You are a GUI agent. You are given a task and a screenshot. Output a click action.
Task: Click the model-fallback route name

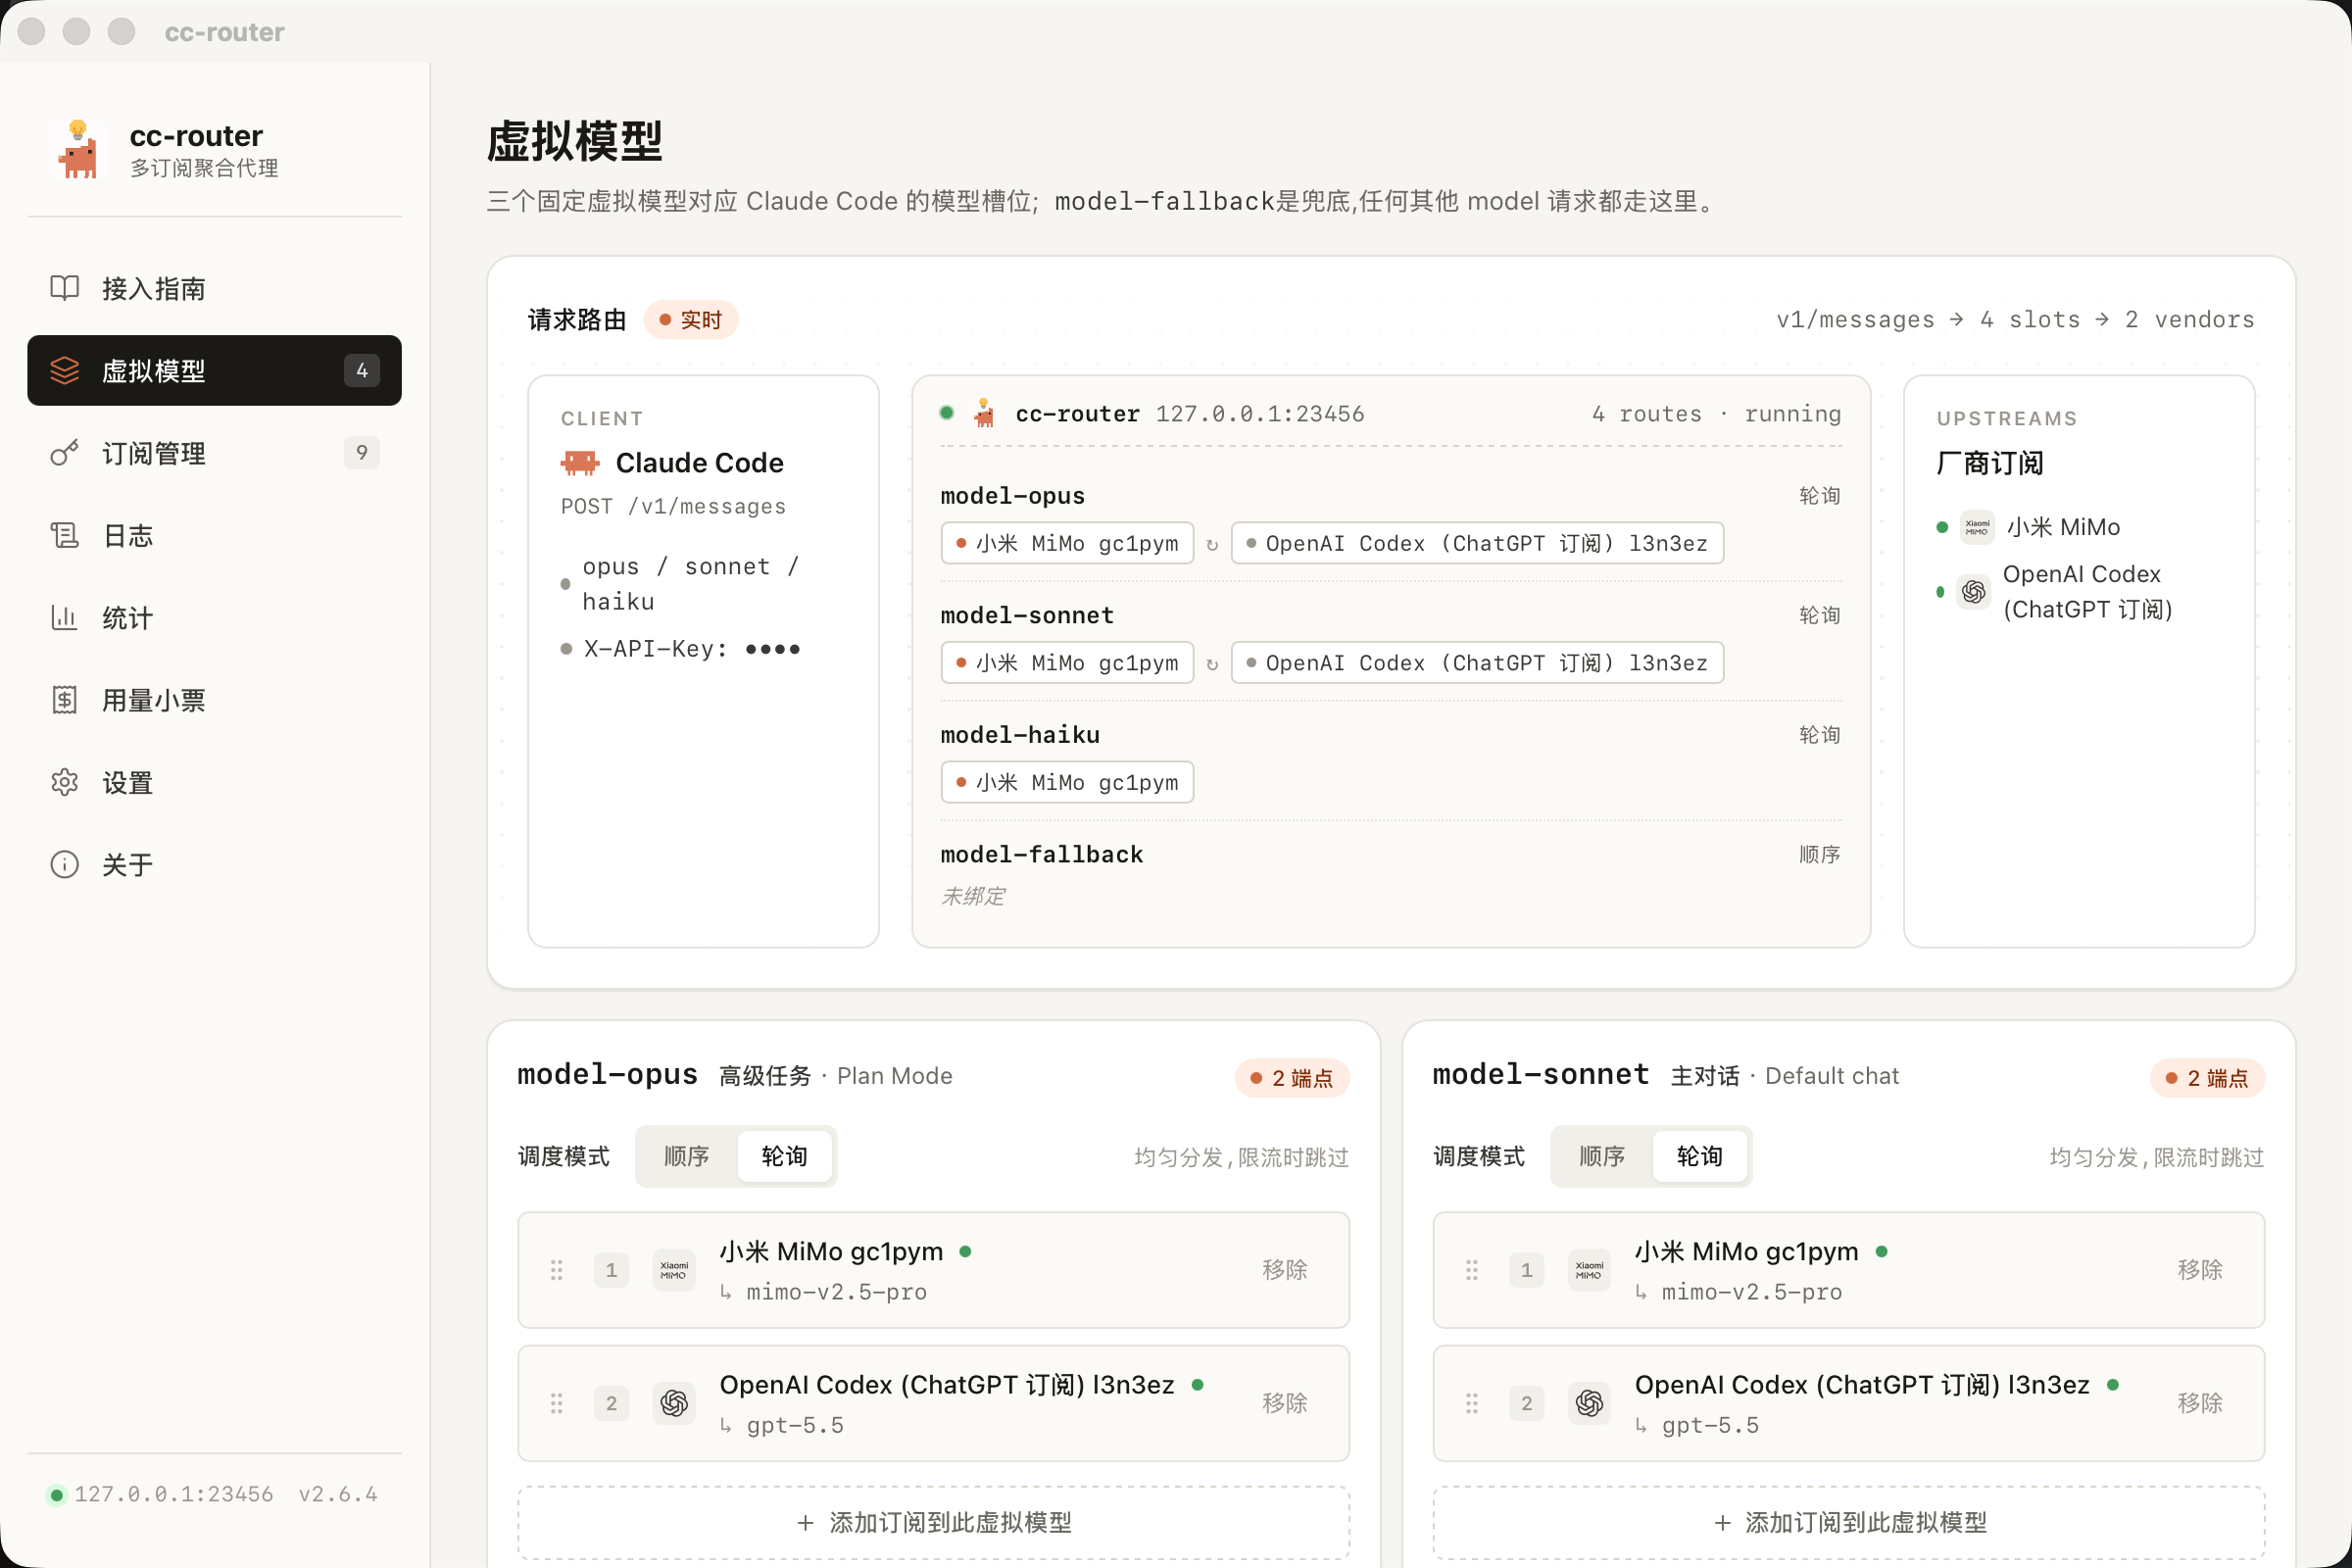[1042, 855]
